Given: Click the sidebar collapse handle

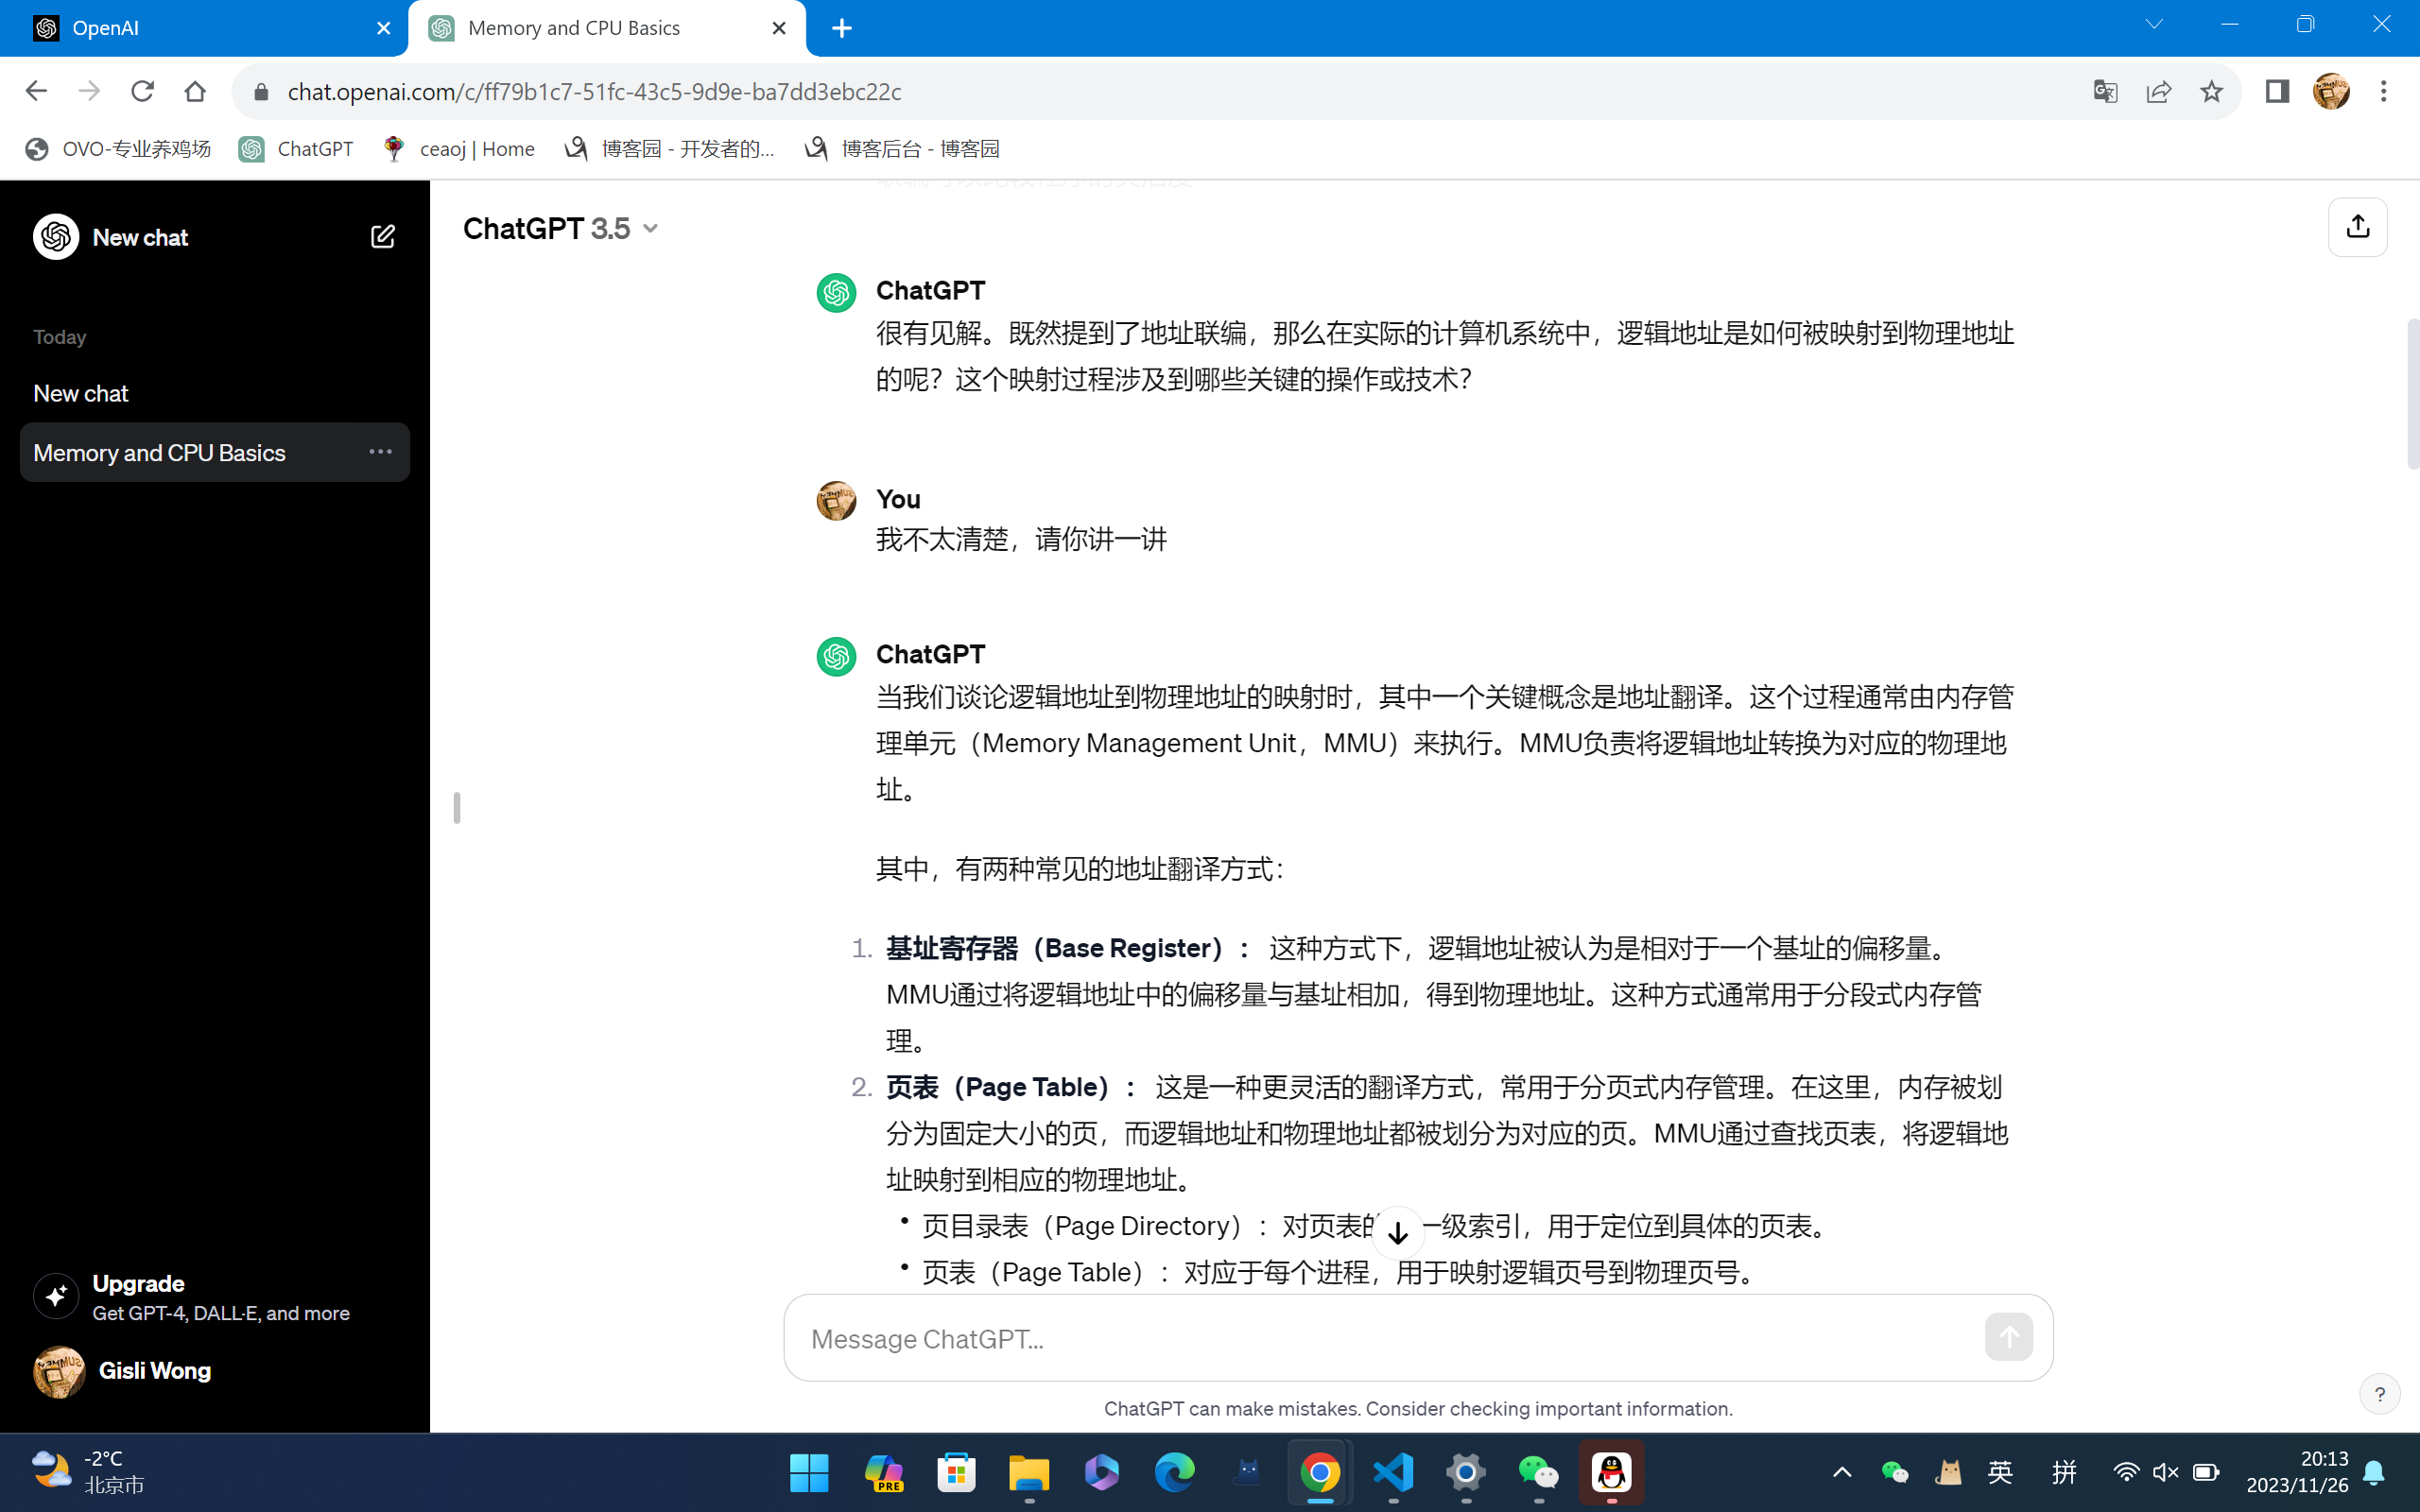Looking at the screenshot, I should pyautogui.click(x=457, y=807).
